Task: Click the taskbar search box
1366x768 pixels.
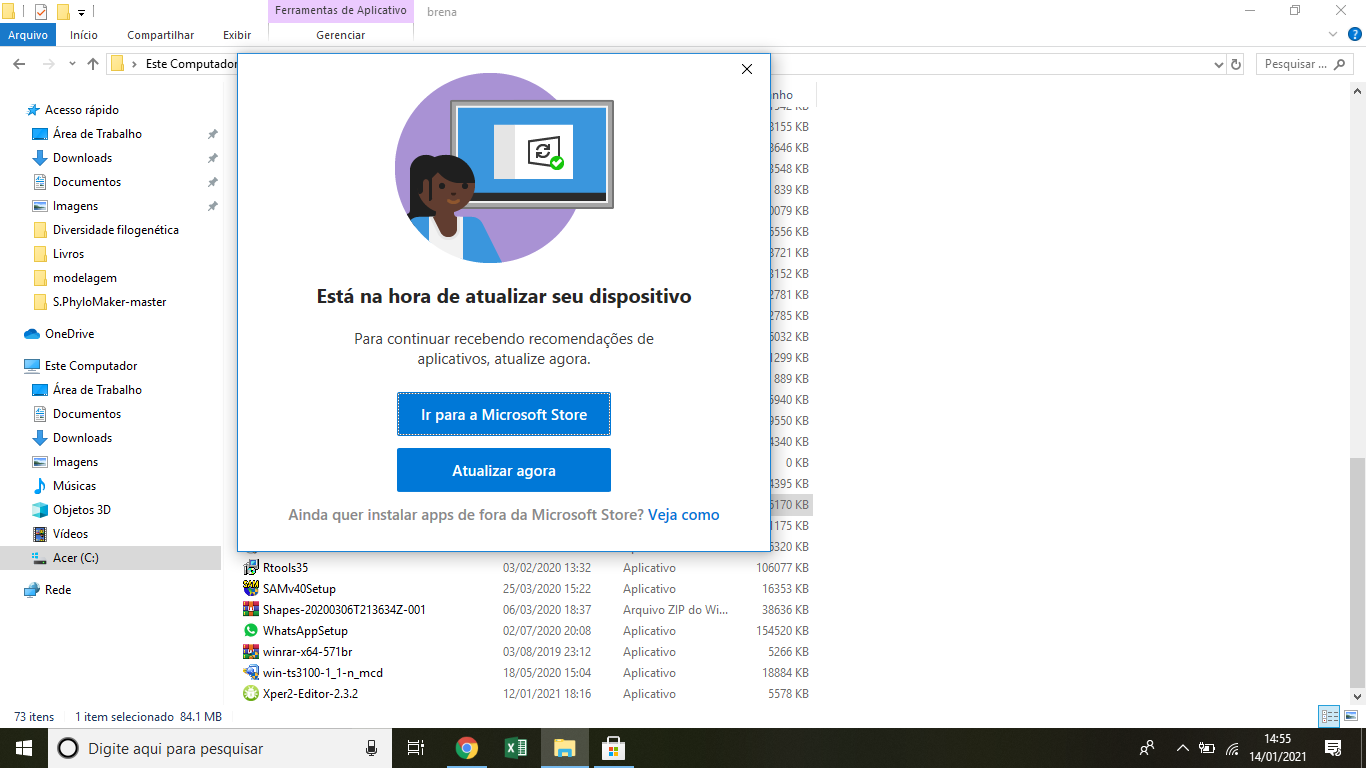Action: pyautogui.click(x=220, y=748)
